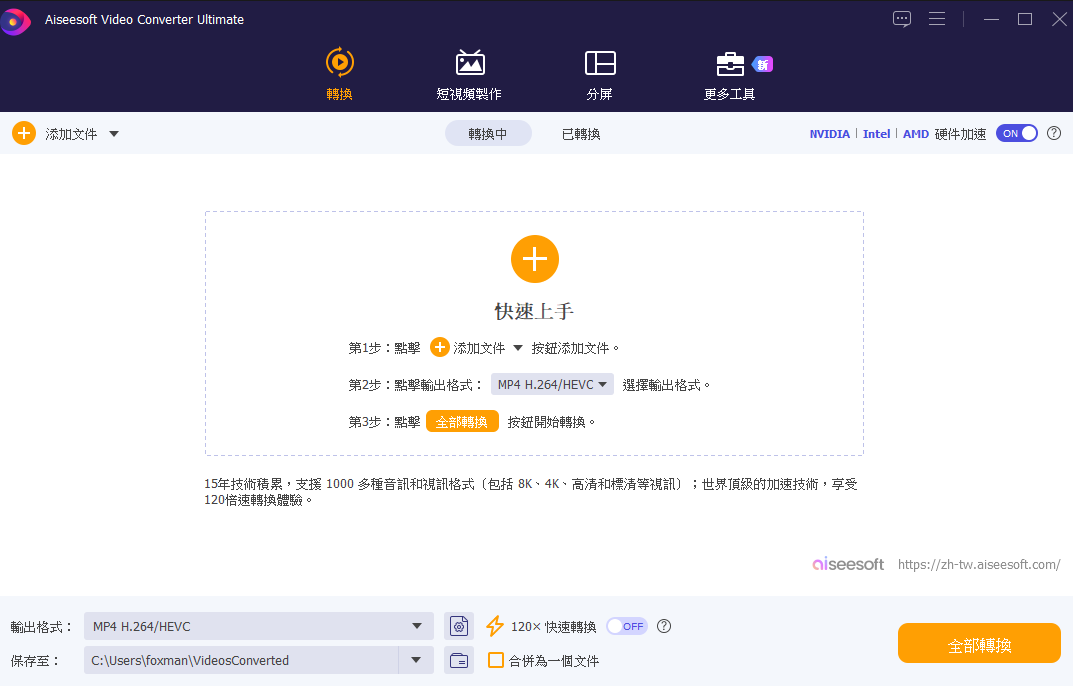Enable 合併為一個文件 checkbox

click(495, 660)
